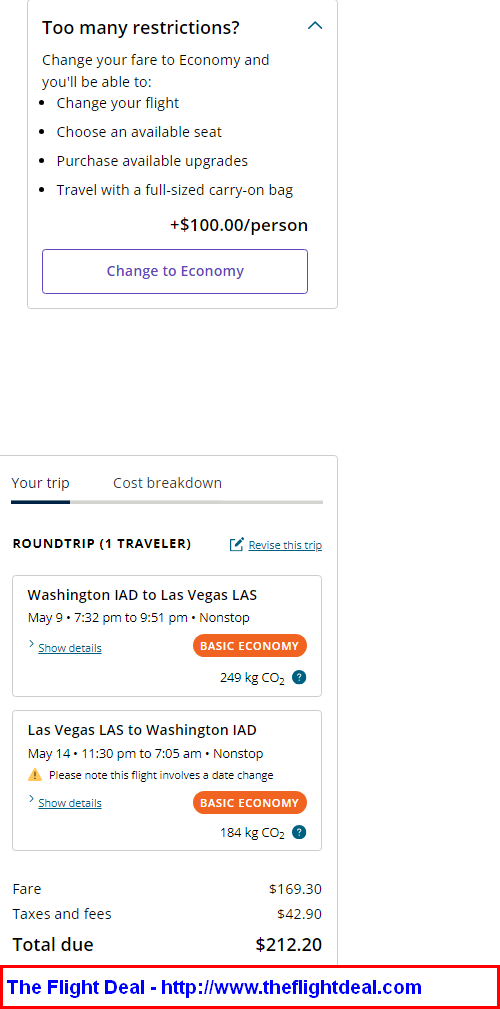Open CO2 help icon for 184 kg flight
The image size is (500, 1009).
(299, 833)
